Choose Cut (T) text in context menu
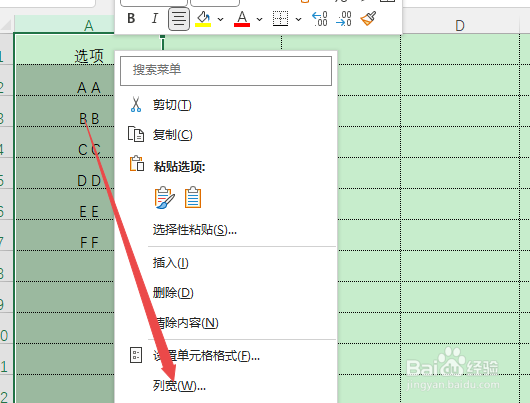 click(172, 105)
